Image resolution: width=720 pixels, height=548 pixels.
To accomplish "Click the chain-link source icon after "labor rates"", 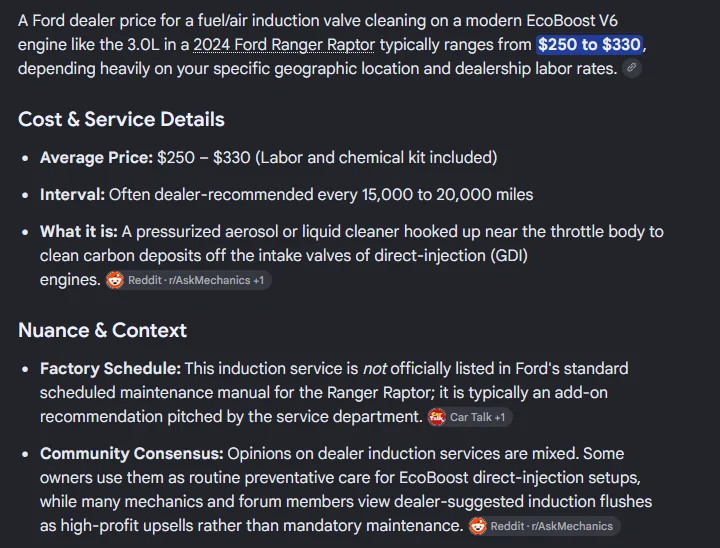I will click(631, 68).
